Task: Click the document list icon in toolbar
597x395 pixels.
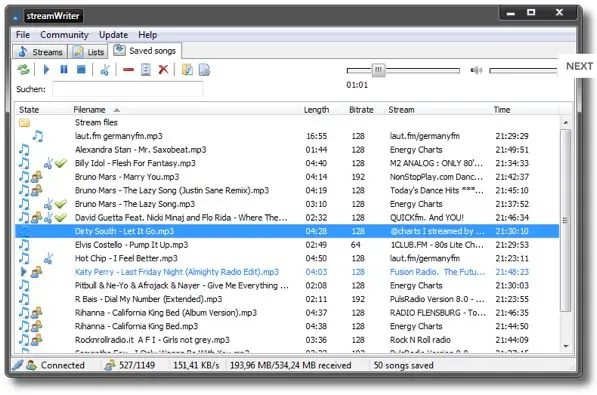Action: [x=146, y=70]
